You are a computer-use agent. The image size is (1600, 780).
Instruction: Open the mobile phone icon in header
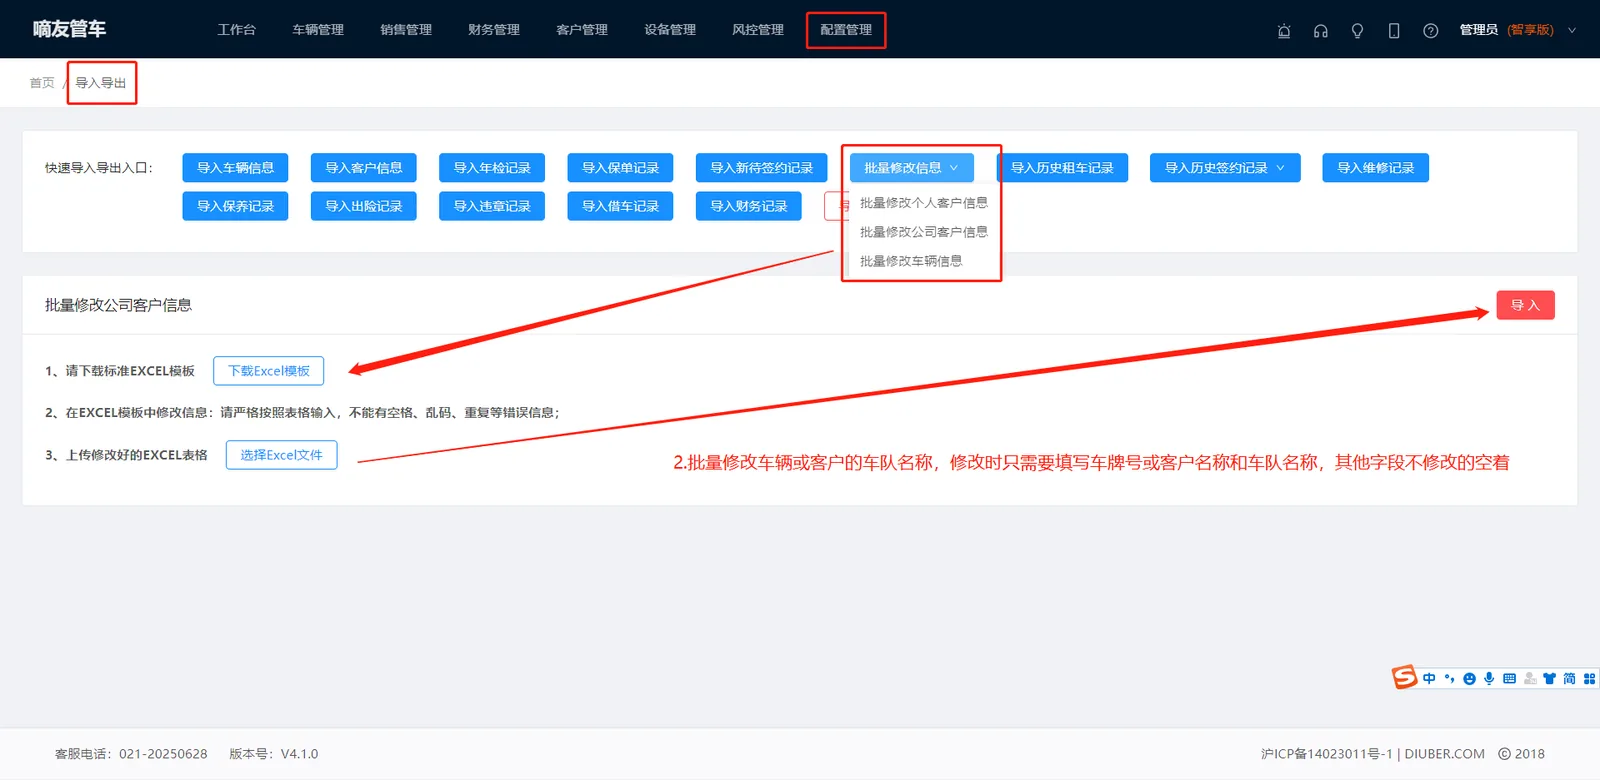pyautogui.click(x=1394, y=31)
